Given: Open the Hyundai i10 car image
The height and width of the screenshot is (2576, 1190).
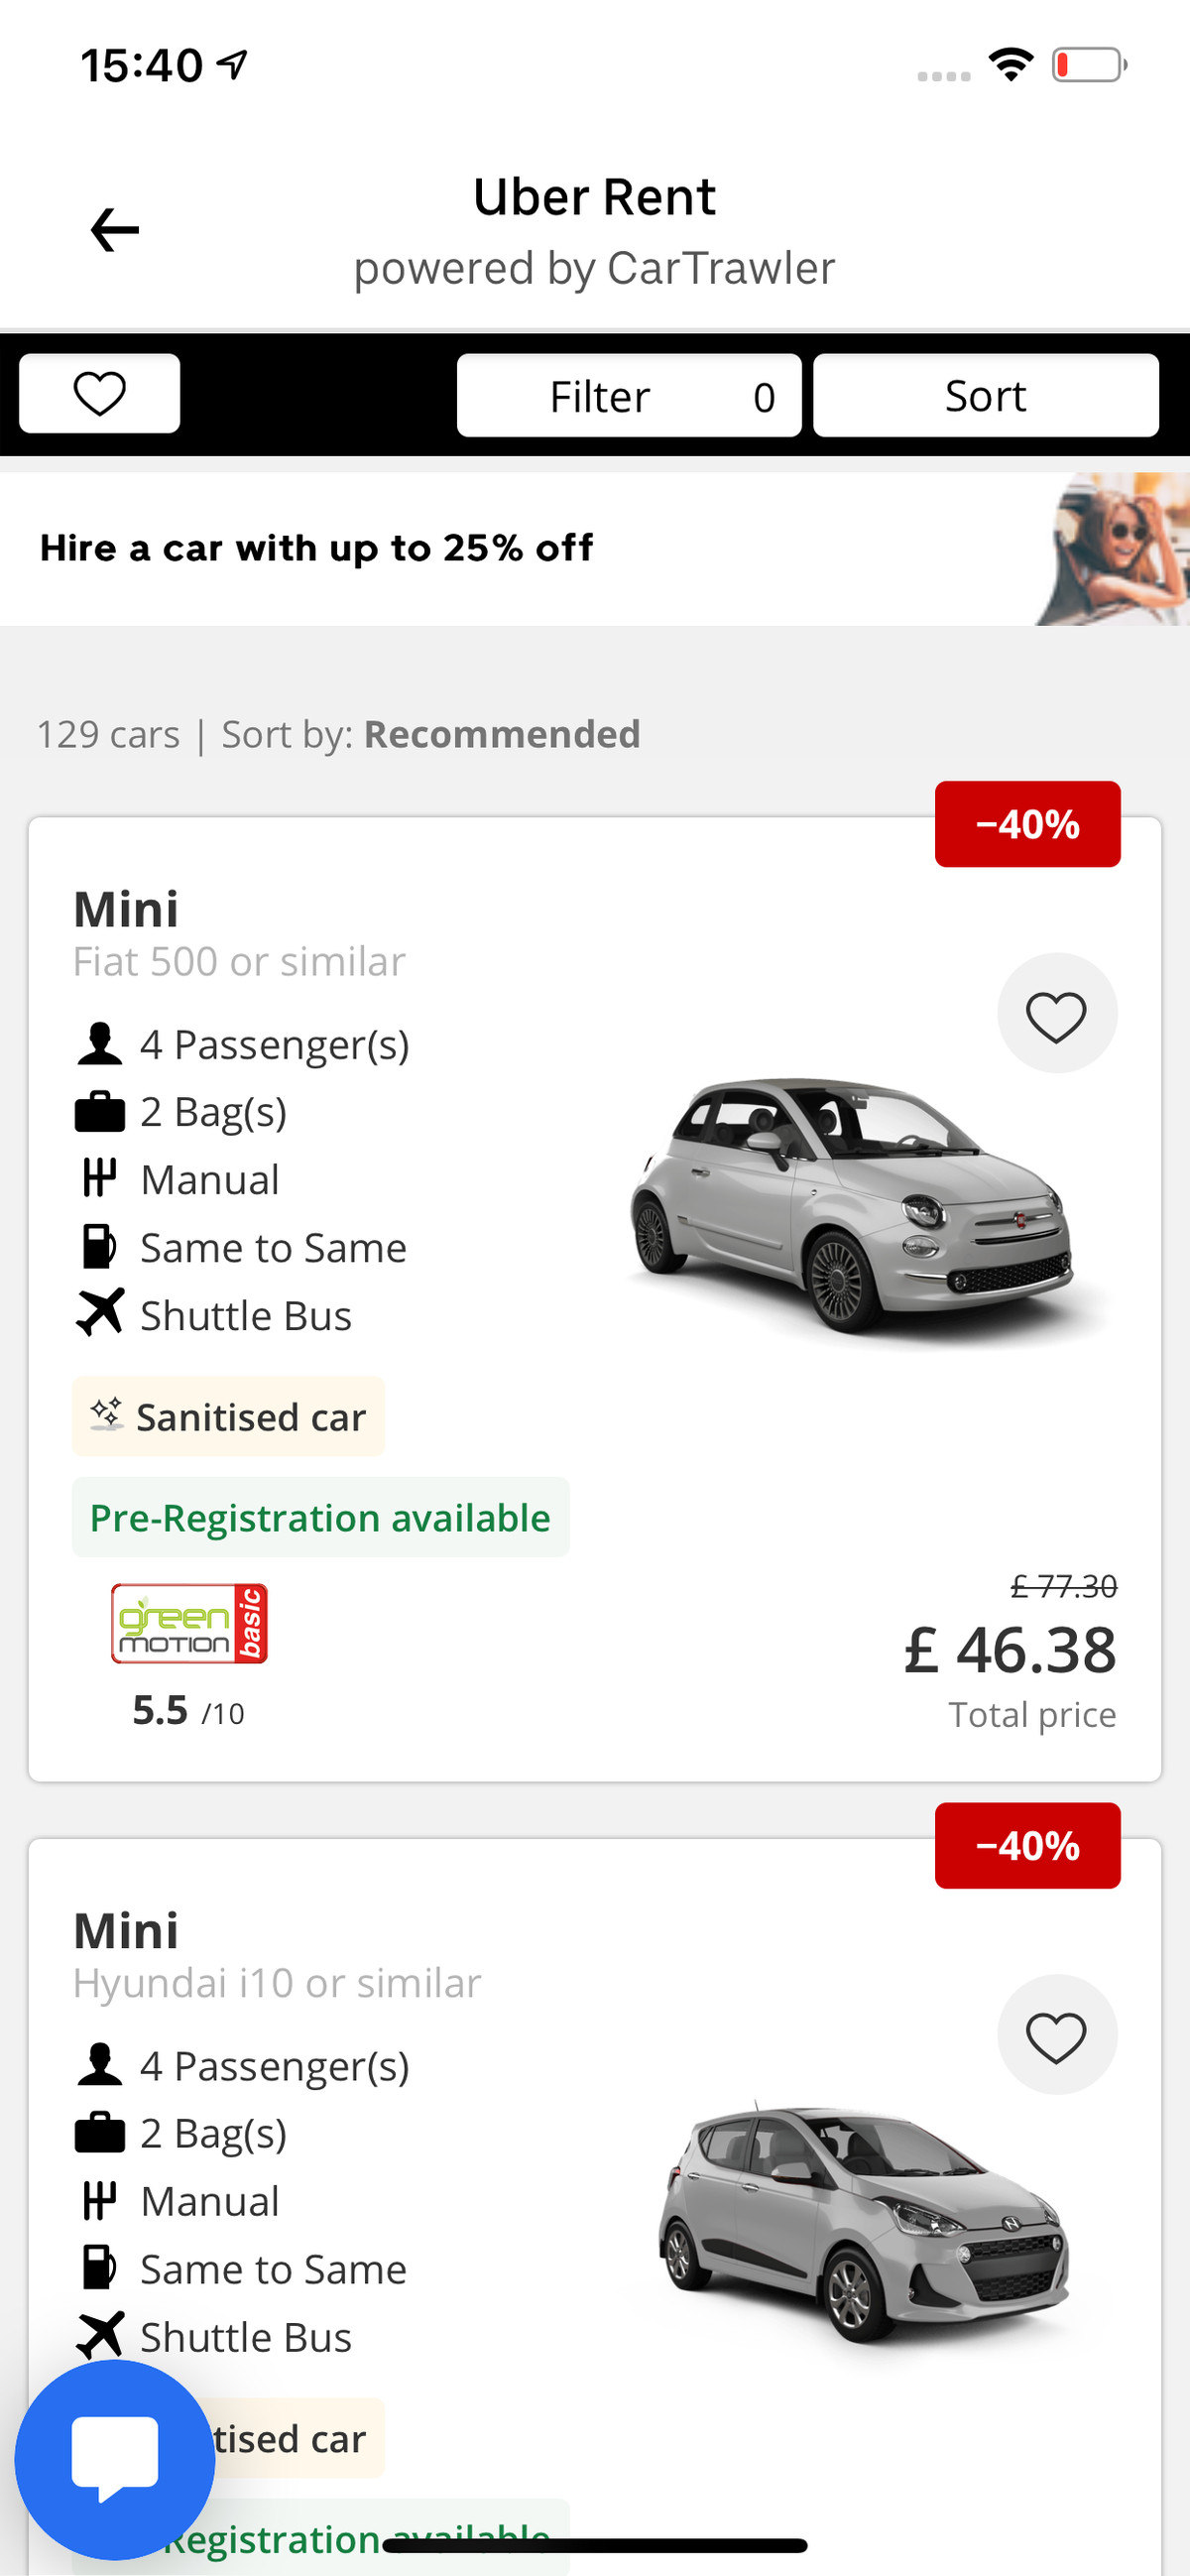Looking at the screenshot, I should point(862,2225).
